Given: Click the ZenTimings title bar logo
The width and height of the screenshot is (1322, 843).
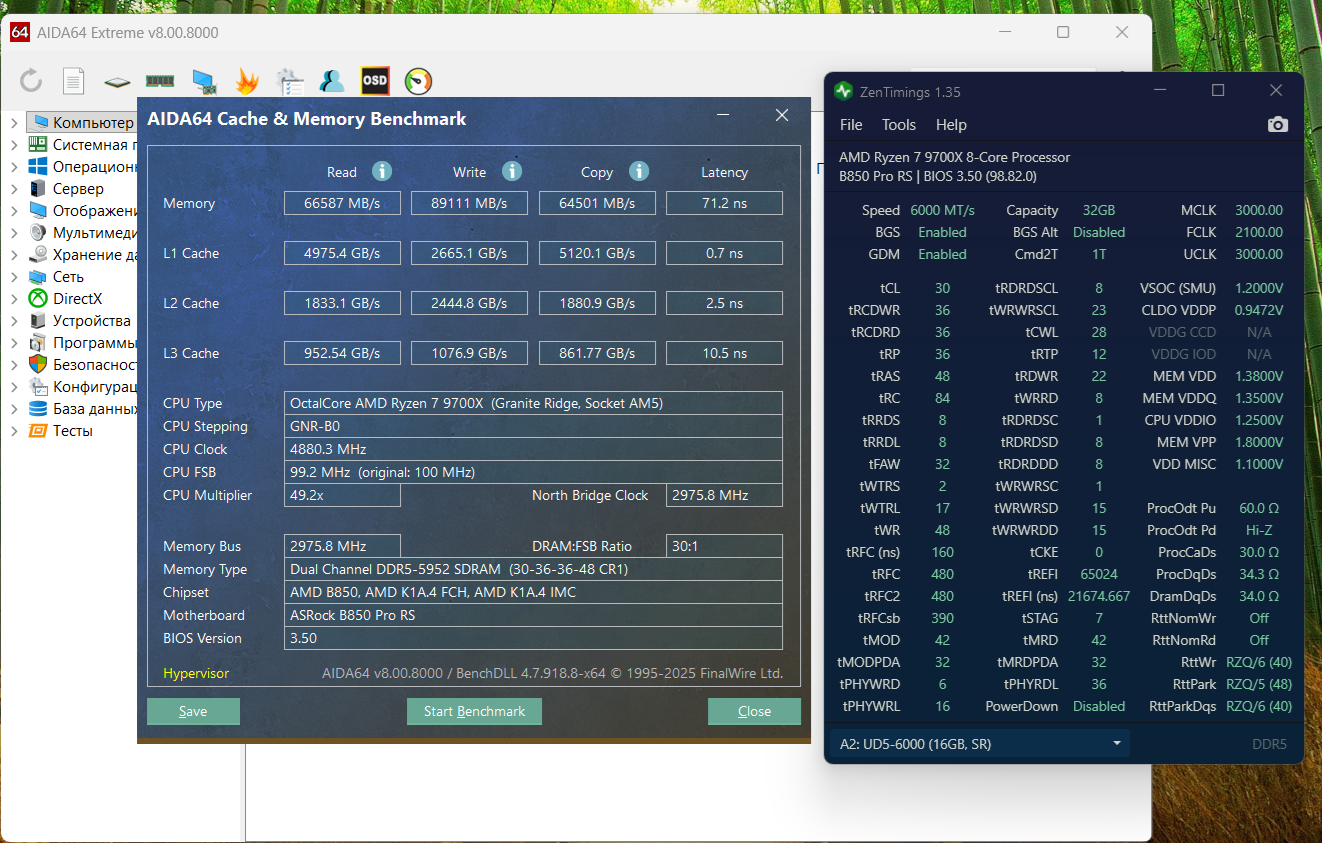Looking at the screenshot, I should pos(843,92).
